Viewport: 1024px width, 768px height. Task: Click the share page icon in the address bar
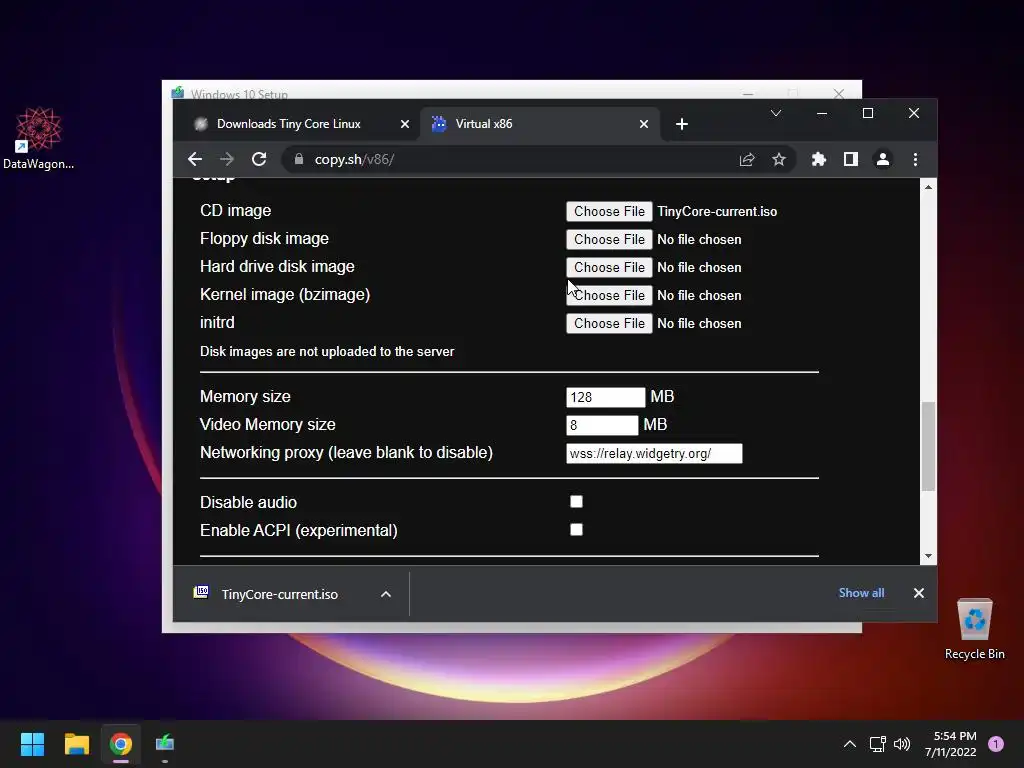pyautogui.click(x=747, y=159)
